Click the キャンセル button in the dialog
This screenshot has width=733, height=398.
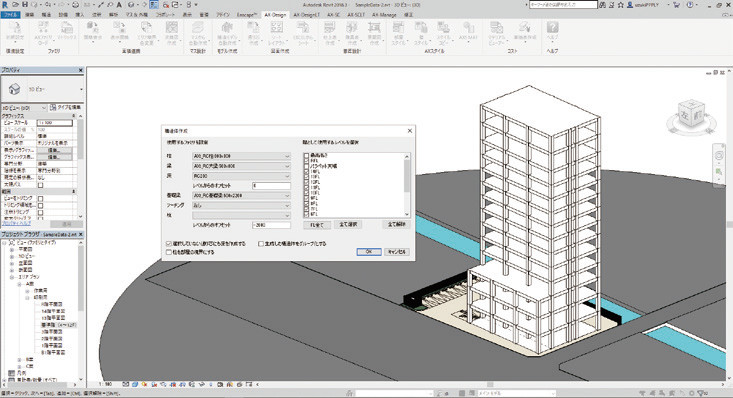point(396,252)
